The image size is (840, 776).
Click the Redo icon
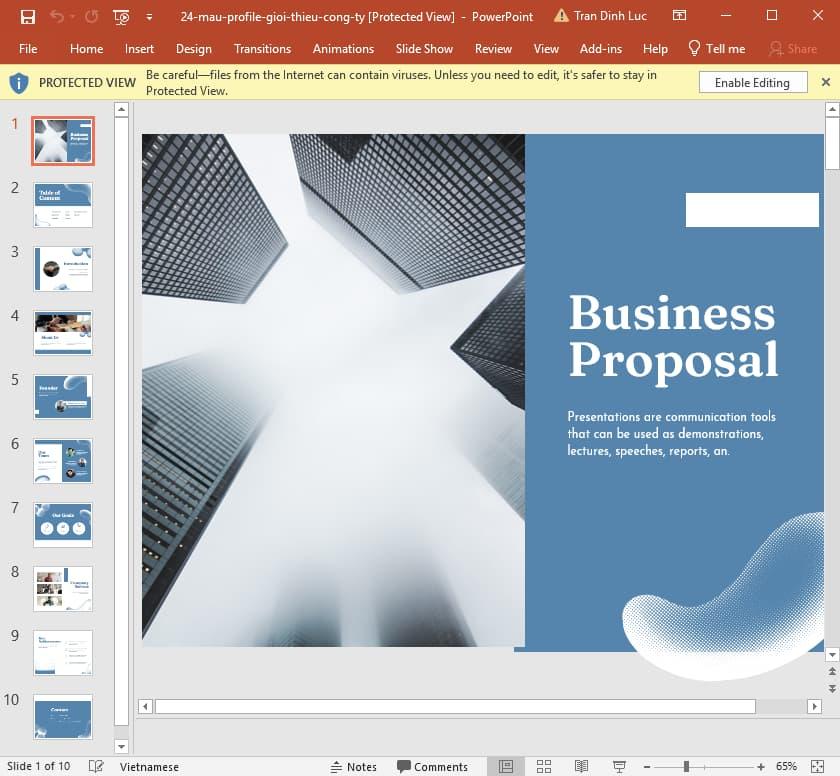[x=93, y=17]
